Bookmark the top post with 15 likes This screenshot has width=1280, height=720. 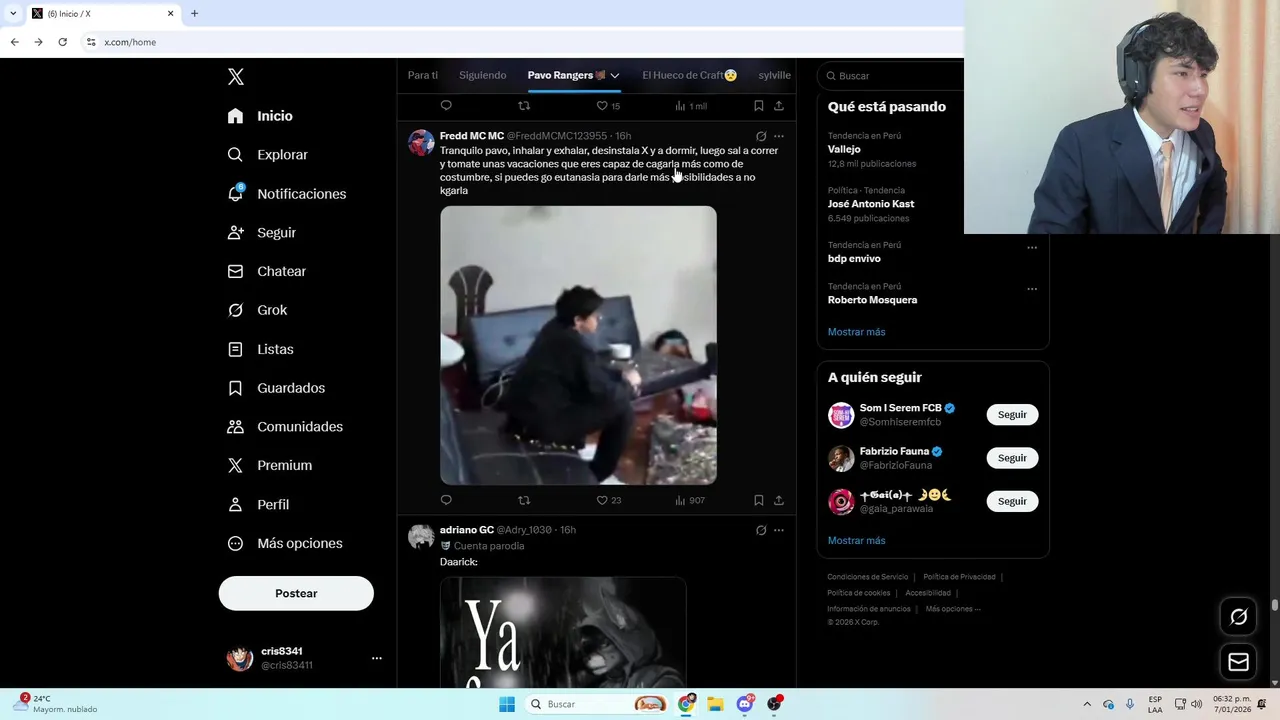point(759,106)
